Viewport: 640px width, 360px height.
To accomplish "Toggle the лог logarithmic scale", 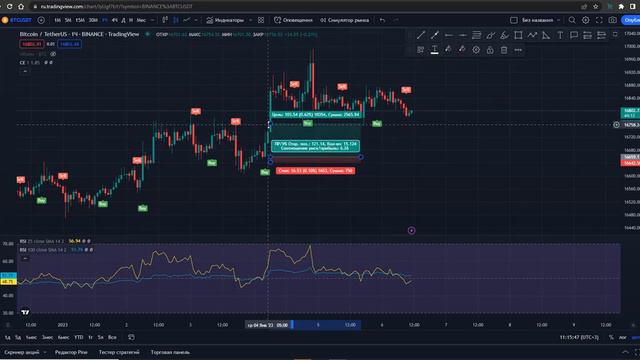I will [622, 337].
